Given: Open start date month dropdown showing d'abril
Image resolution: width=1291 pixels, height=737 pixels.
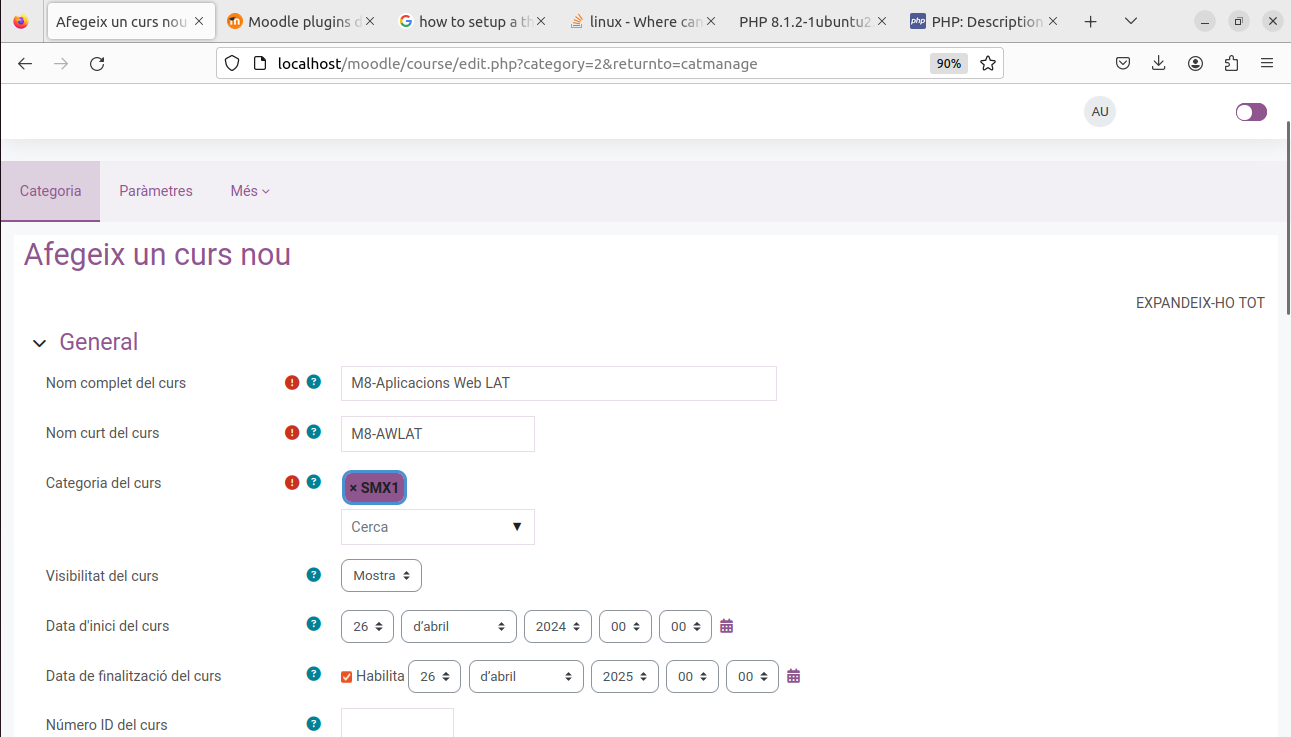Looking at the screenshot, I should coord(458,626).
